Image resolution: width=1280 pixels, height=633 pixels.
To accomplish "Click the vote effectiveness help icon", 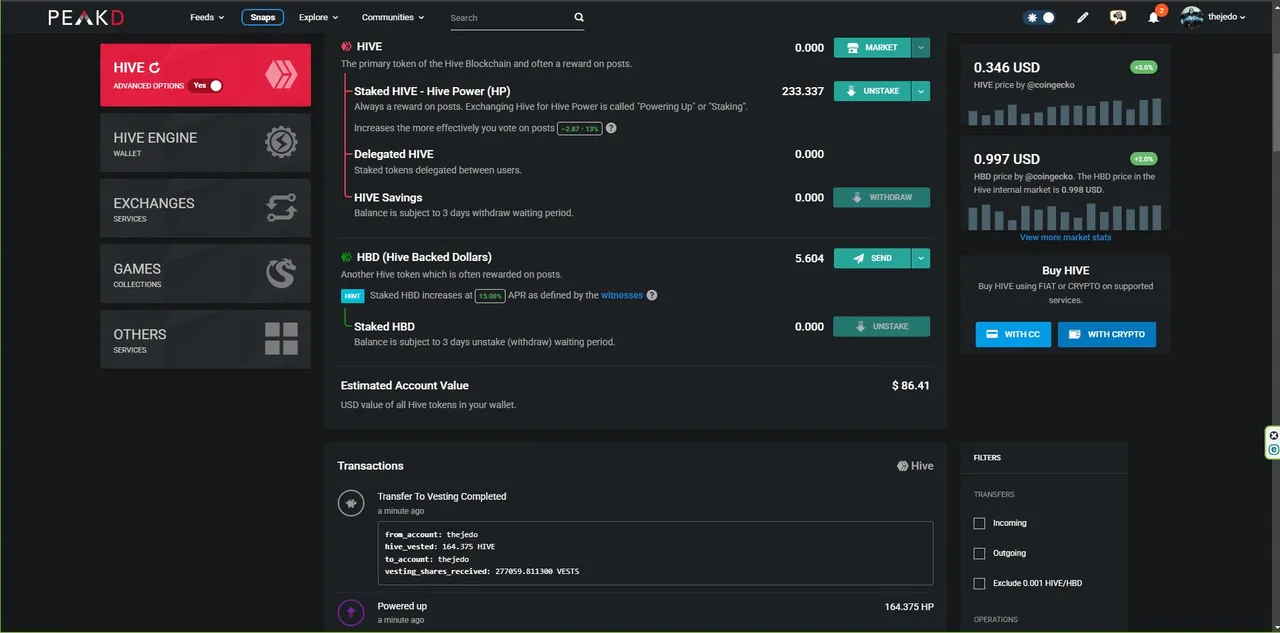I will pos(611,128).
